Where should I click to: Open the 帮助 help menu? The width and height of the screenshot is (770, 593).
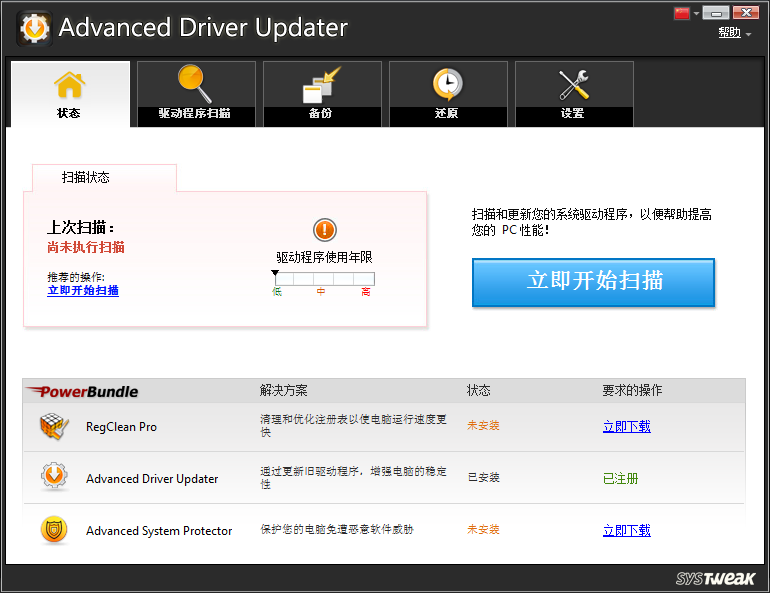click(x=729, y=32)
